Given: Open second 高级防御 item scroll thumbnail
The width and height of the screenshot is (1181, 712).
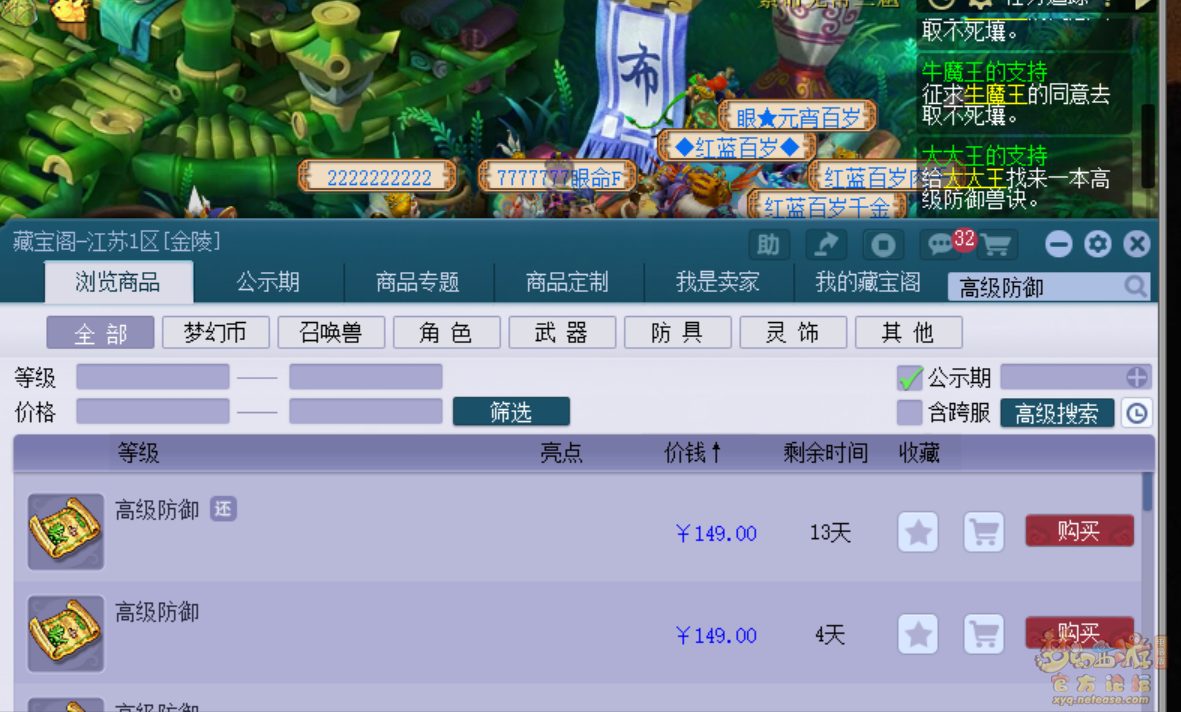Looking at the screenshot, I should pos(66,634).
